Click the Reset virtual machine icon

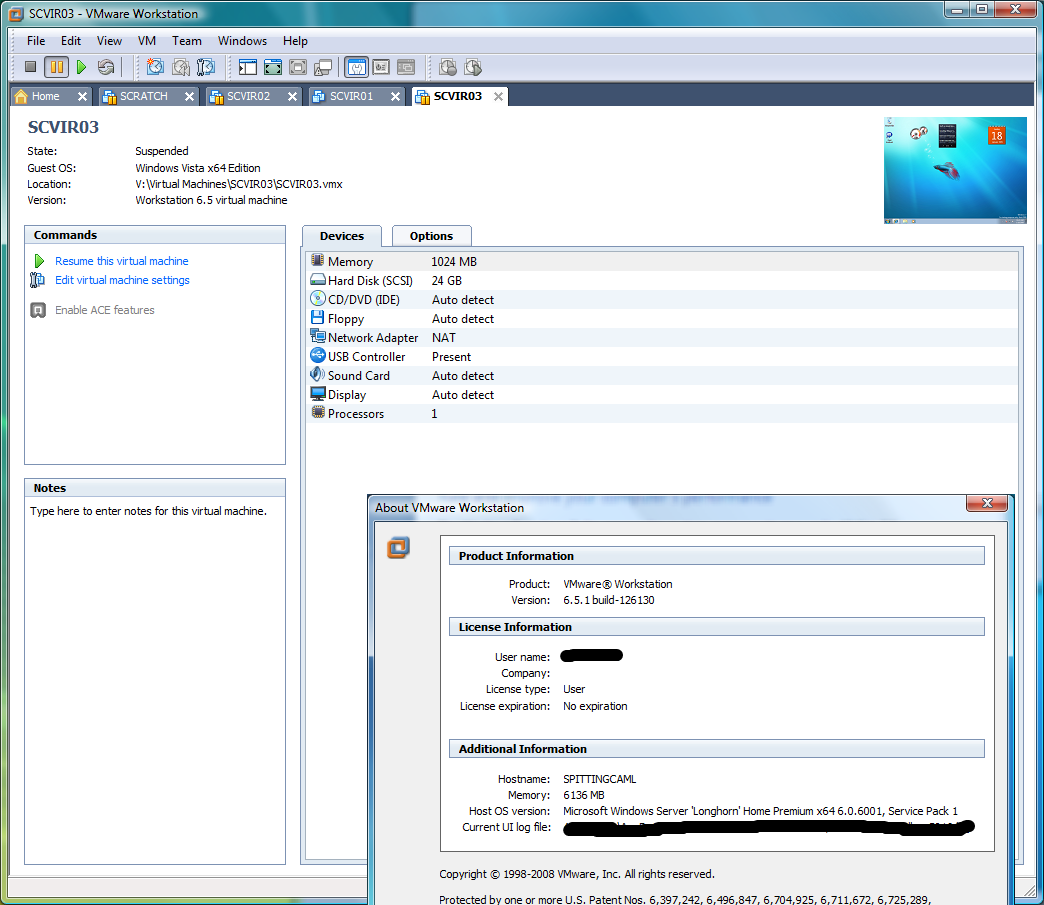tap(106, 67)
